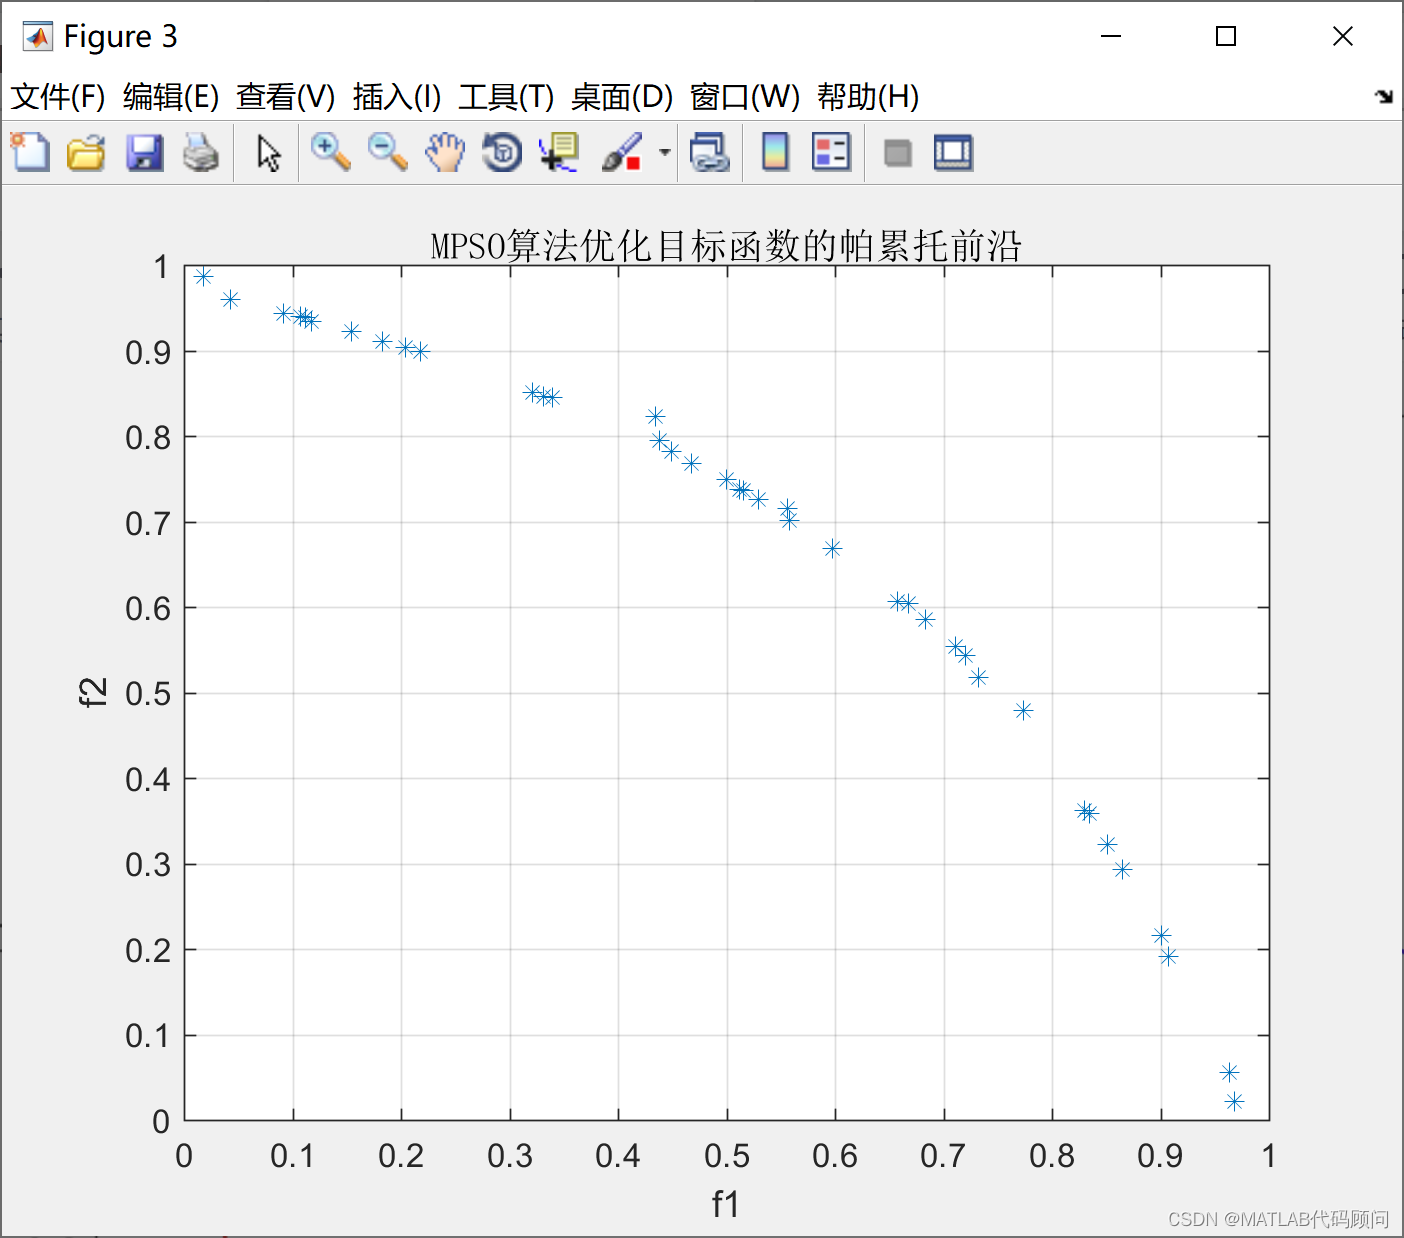1404x1238 pixels.
Task: Enable the Rotate 3D tool
Action: (x=502, y=153)
